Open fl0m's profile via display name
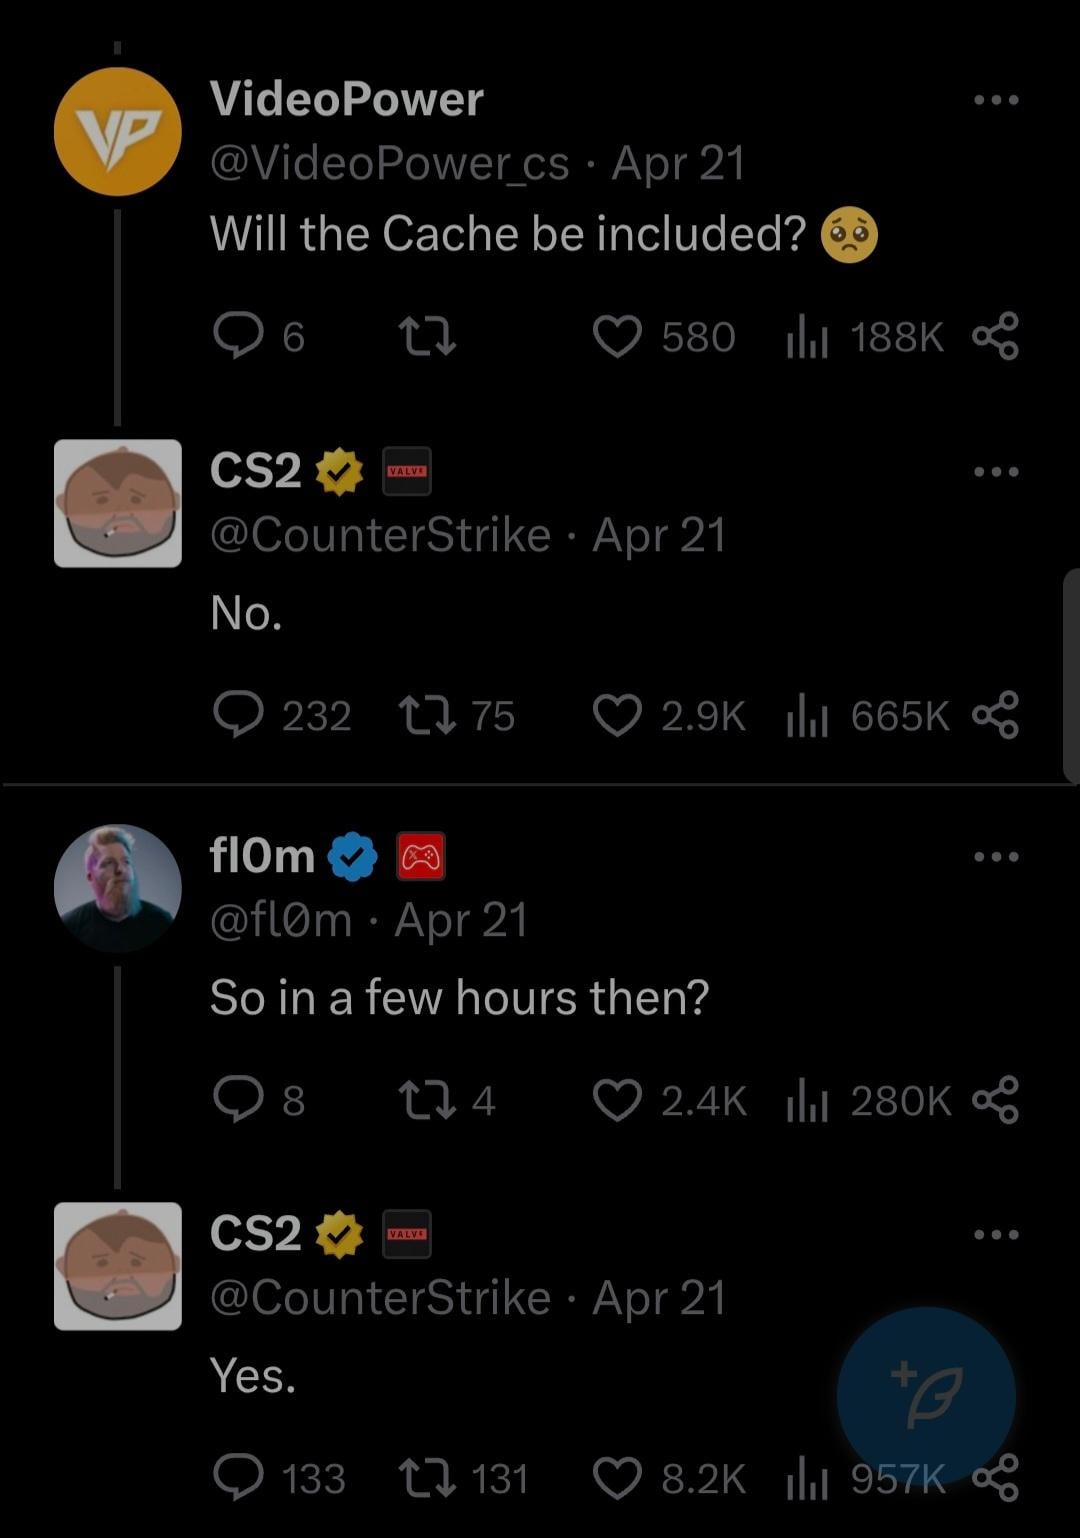Image resolution: width=1080 pixels, height=1538 pixels. [262, 856]
